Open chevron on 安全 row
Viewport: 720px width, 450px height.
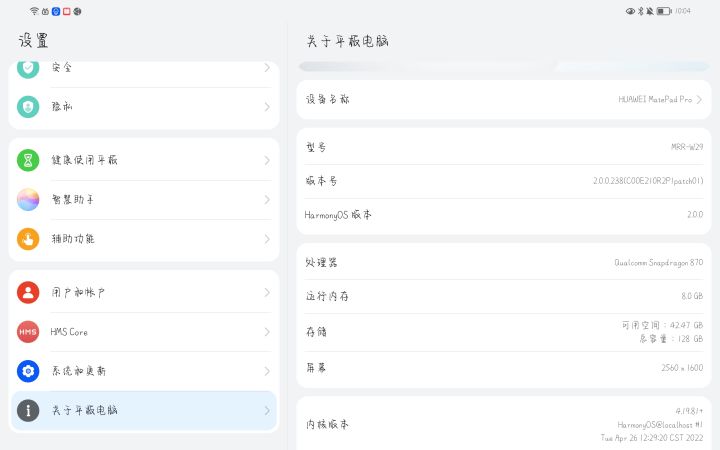(x=267, y=68)
